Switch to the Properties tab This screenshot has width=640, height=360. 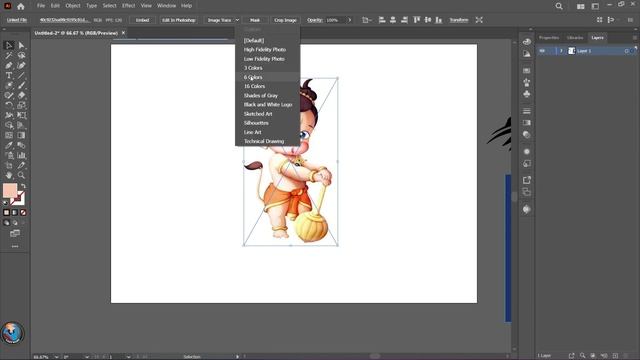coord(549,38)
